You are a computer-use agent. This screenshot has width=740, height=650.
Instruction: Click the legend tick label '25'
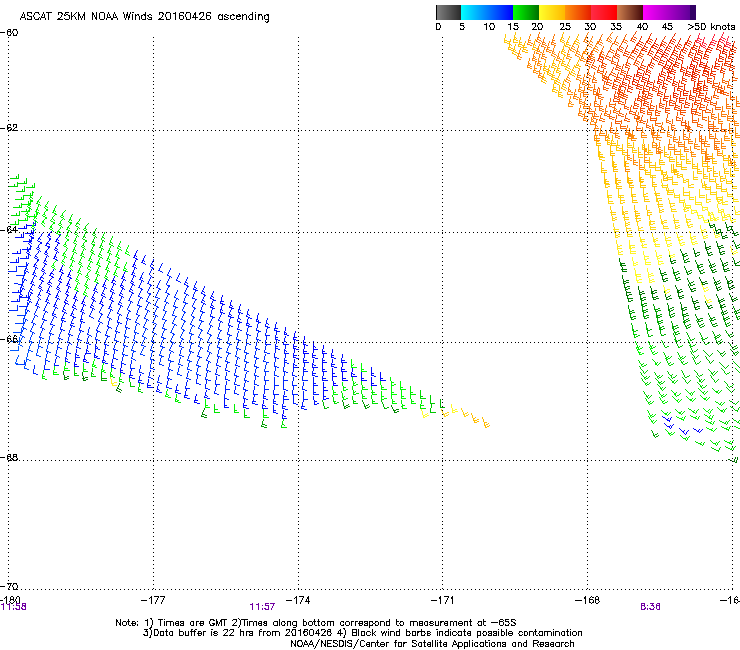point(565,27)
